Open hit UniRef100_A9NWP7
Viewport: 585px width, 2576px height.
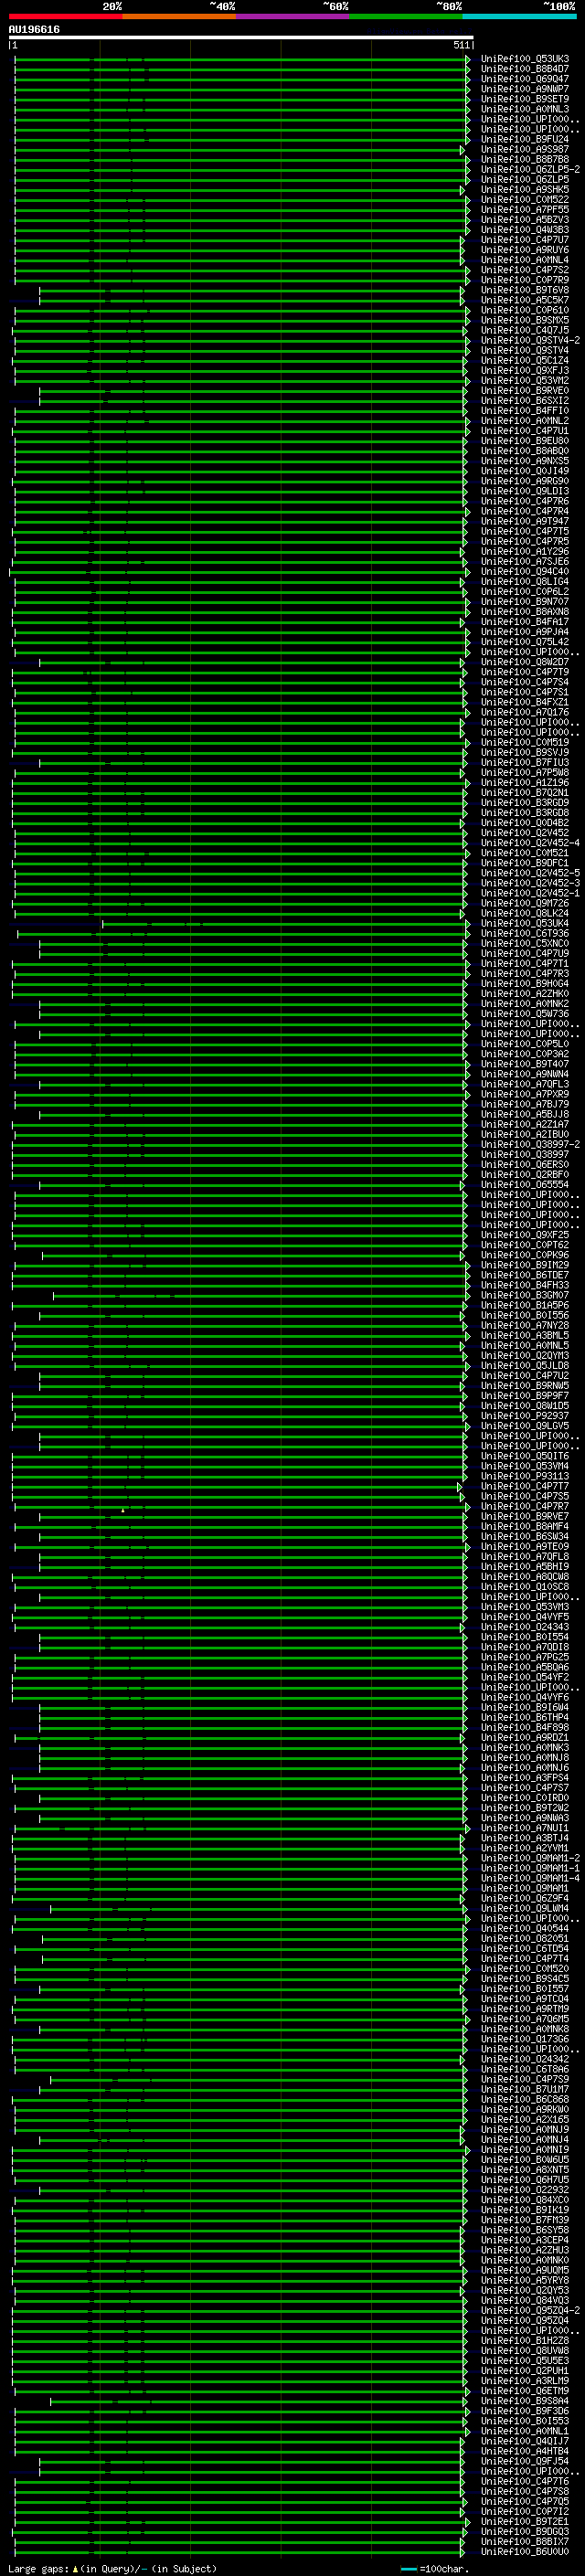point(525,89)
